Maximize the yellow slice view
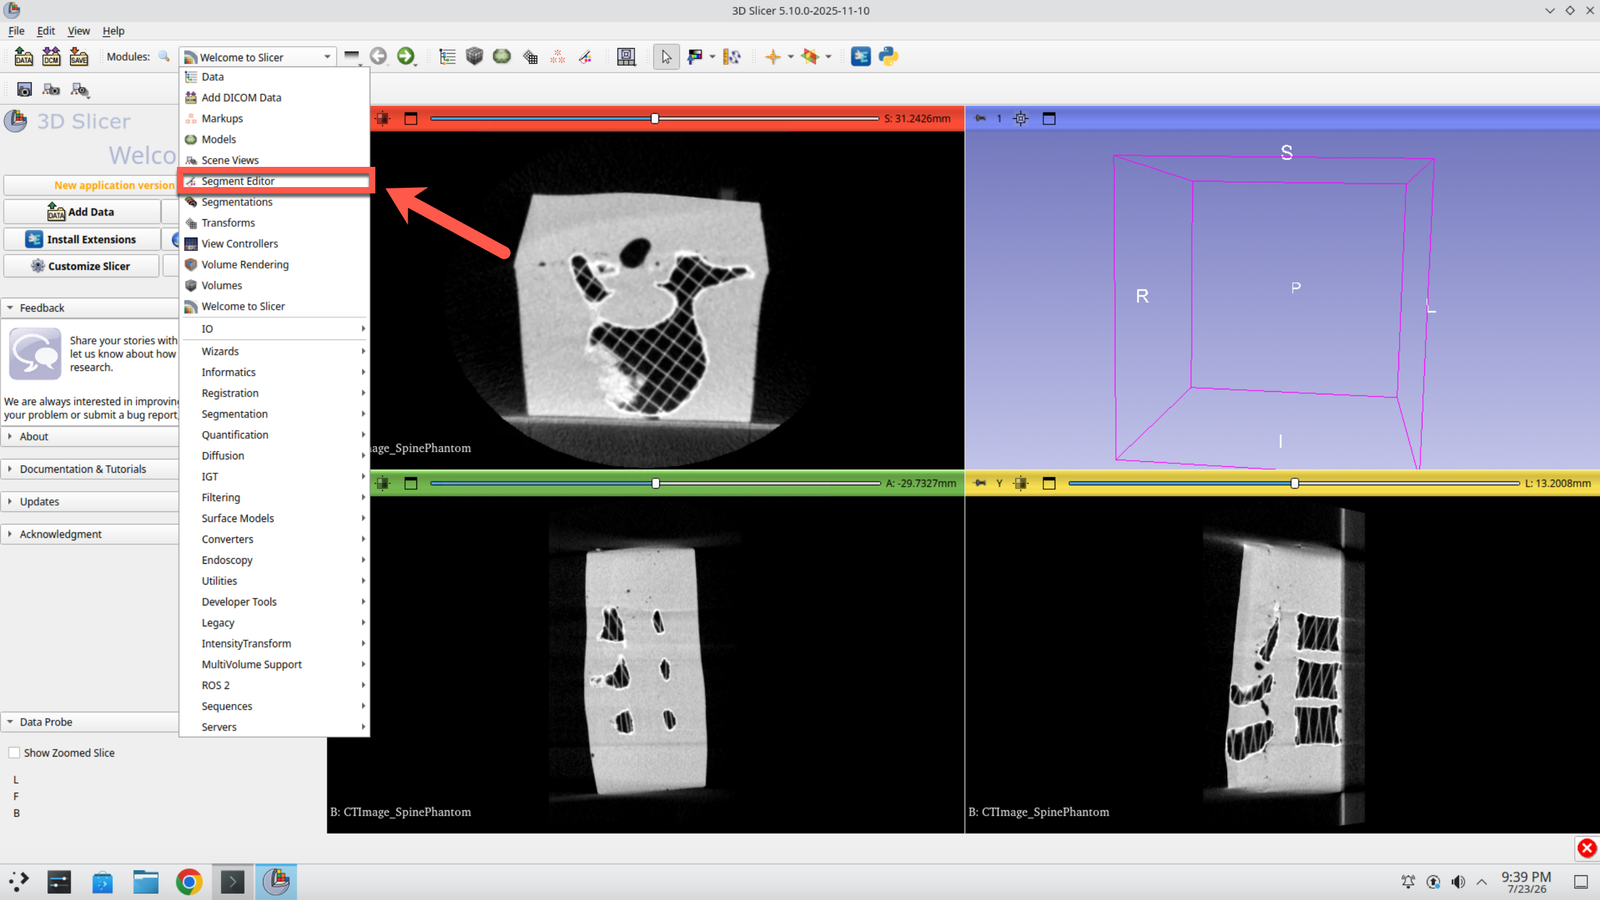The height and width of the screenshot is (900, 1600). coord(1049,483)
